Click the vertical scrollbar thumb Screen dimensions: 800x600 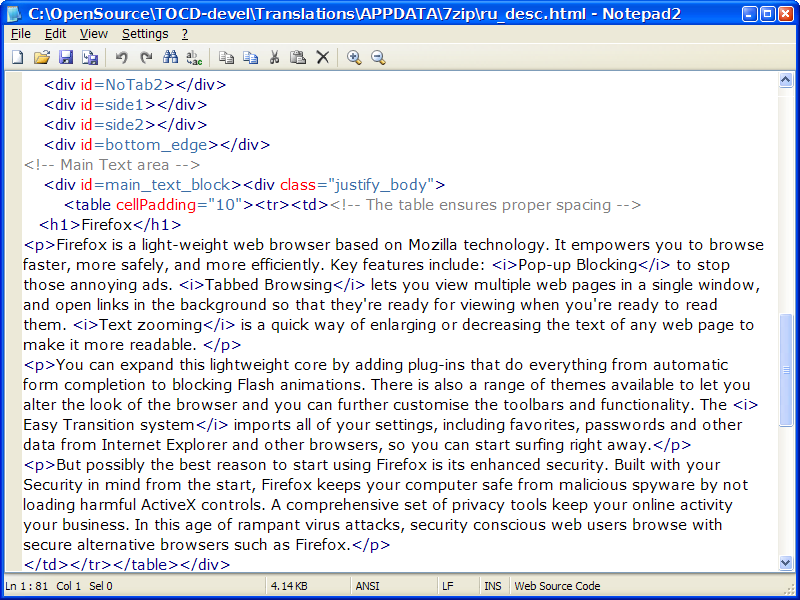786,370
